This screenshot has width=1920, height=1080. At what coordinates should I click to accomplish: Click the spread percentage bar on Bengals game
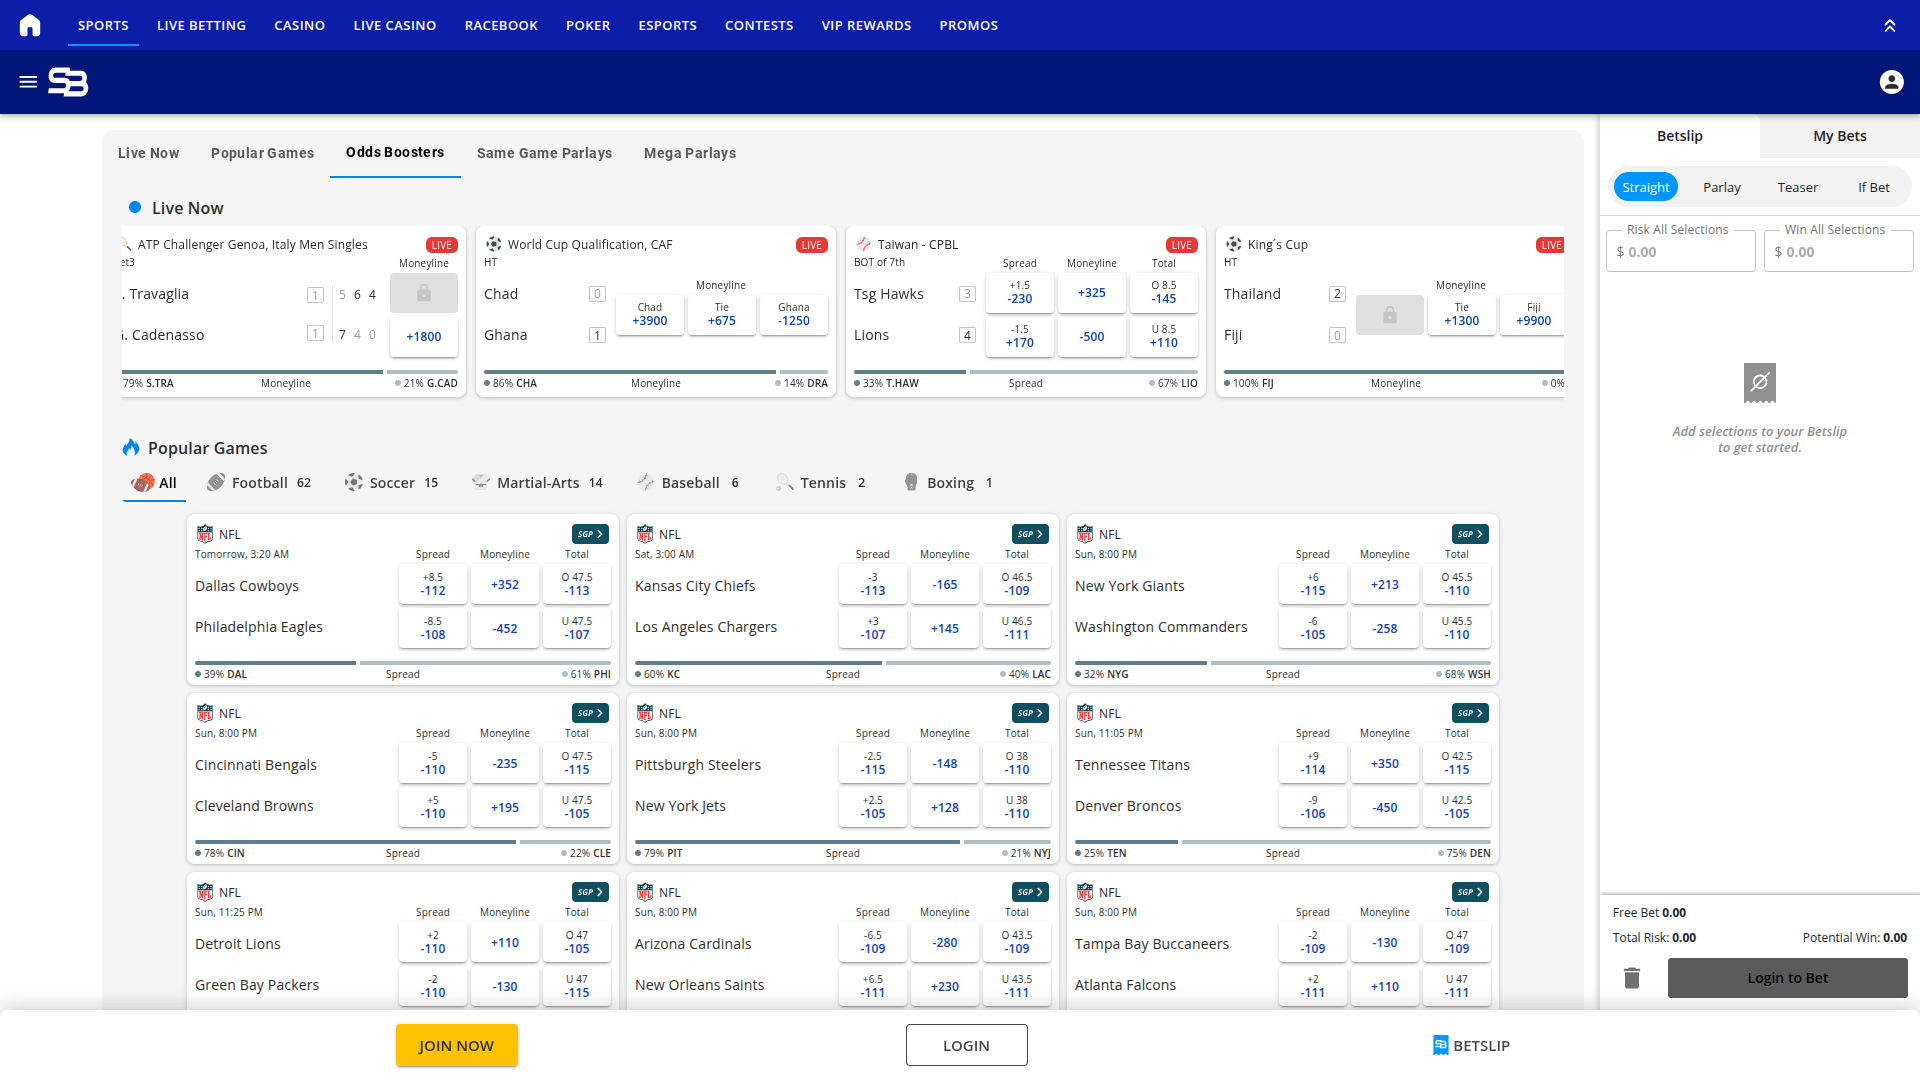[x=400, y=843]
